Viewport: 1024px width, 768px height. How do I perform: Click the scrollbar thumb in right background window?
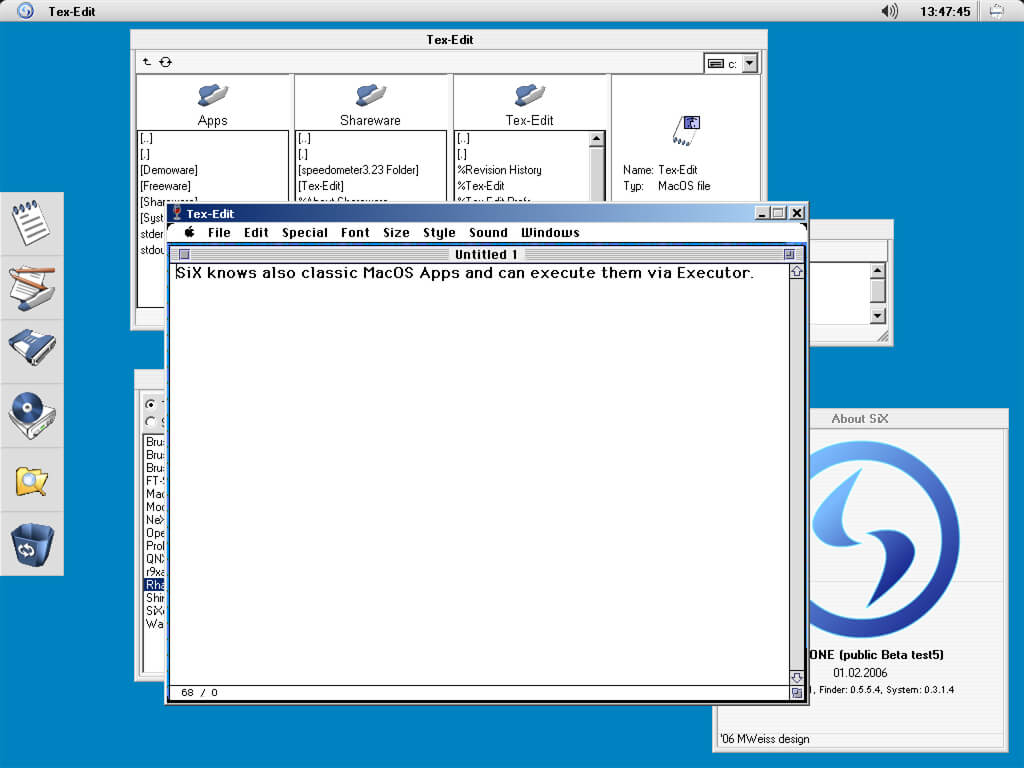point(878,291)
